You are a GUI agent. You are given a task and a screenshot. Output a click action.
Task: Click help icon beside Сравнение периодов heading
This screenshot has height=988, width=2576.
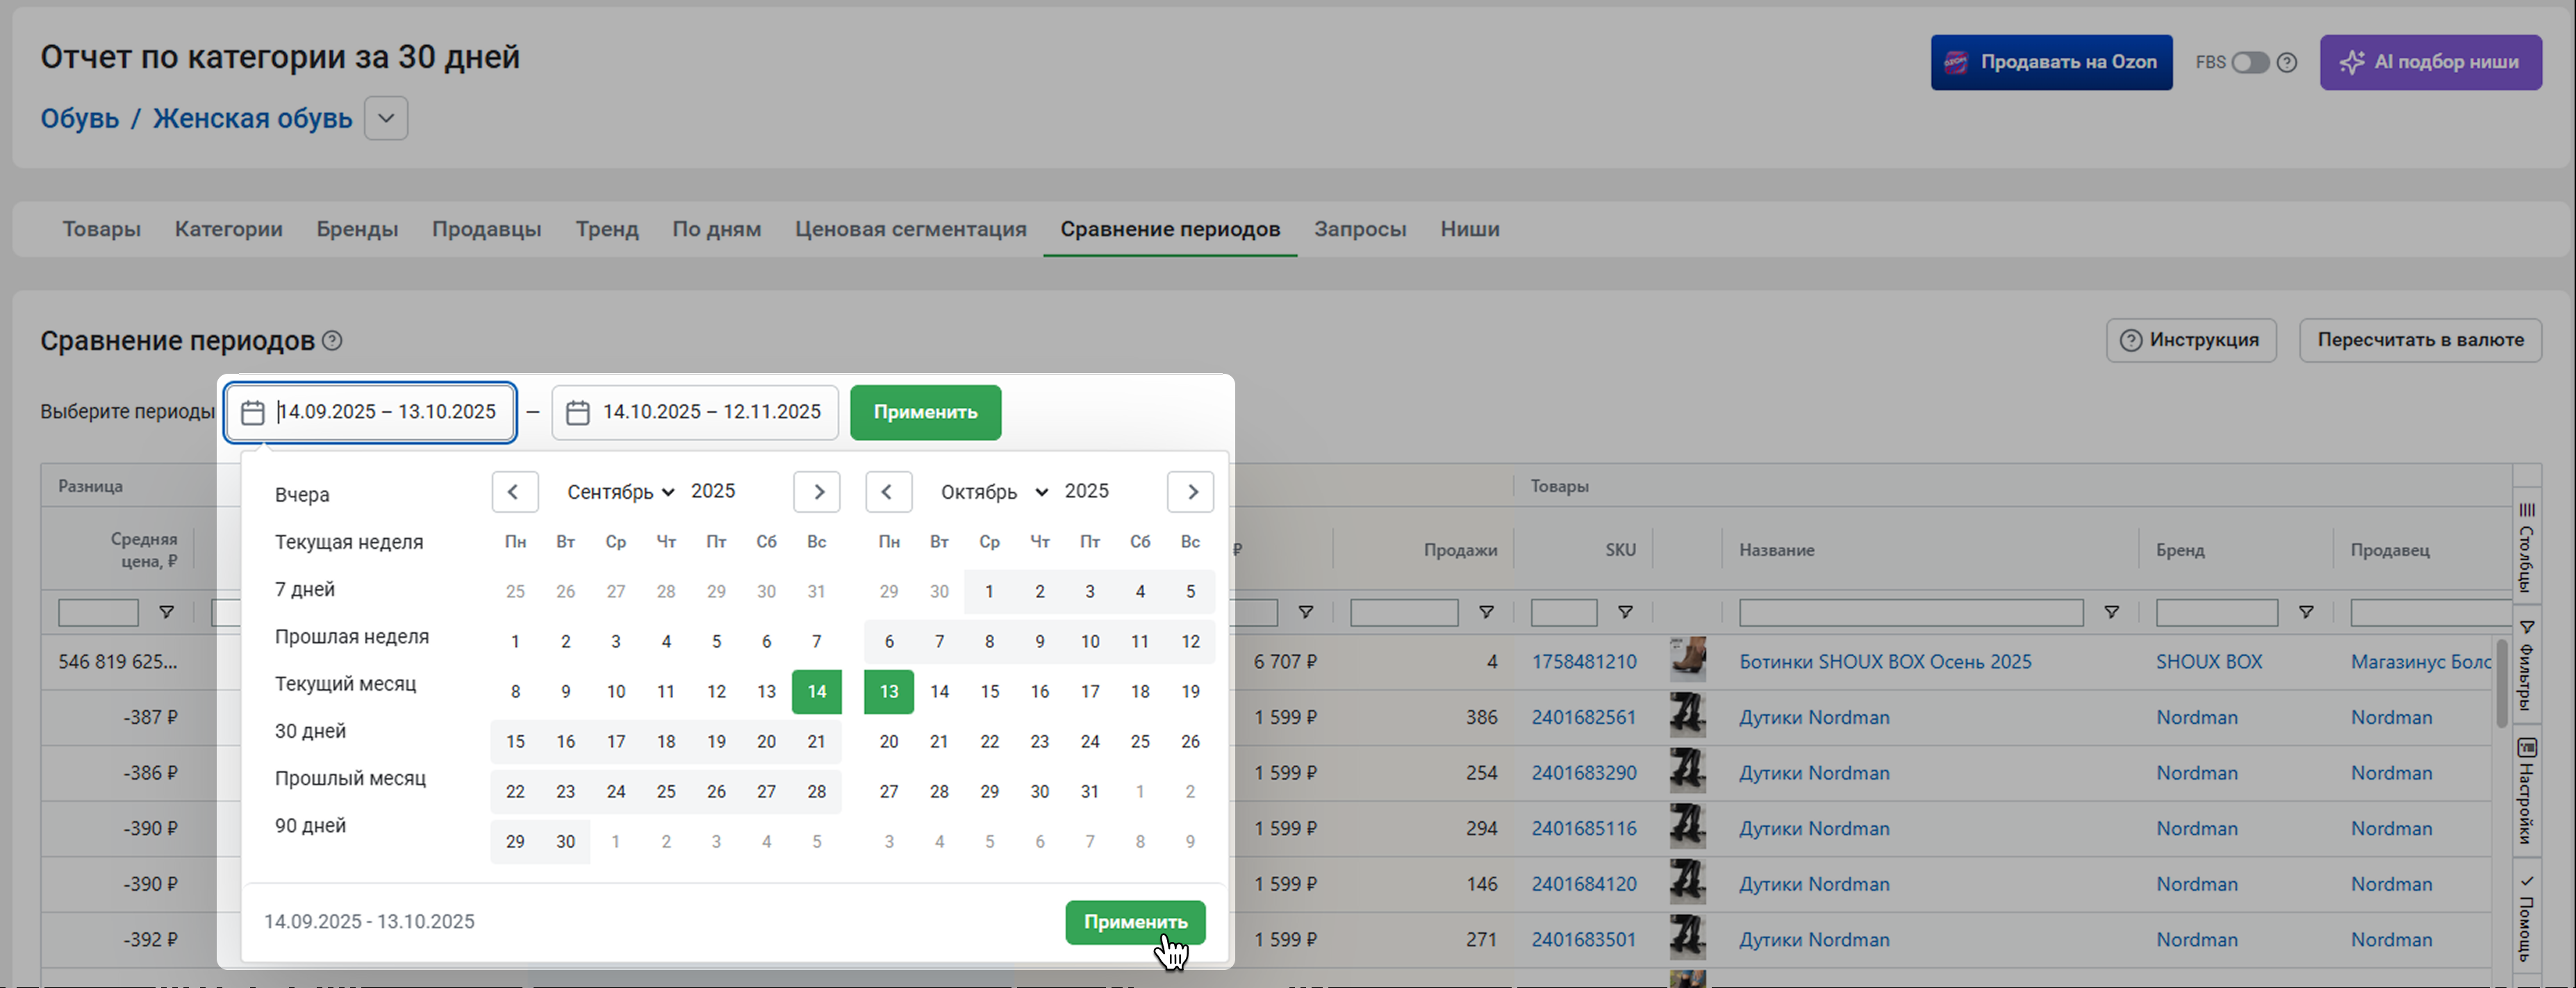[x=332, y=341]
